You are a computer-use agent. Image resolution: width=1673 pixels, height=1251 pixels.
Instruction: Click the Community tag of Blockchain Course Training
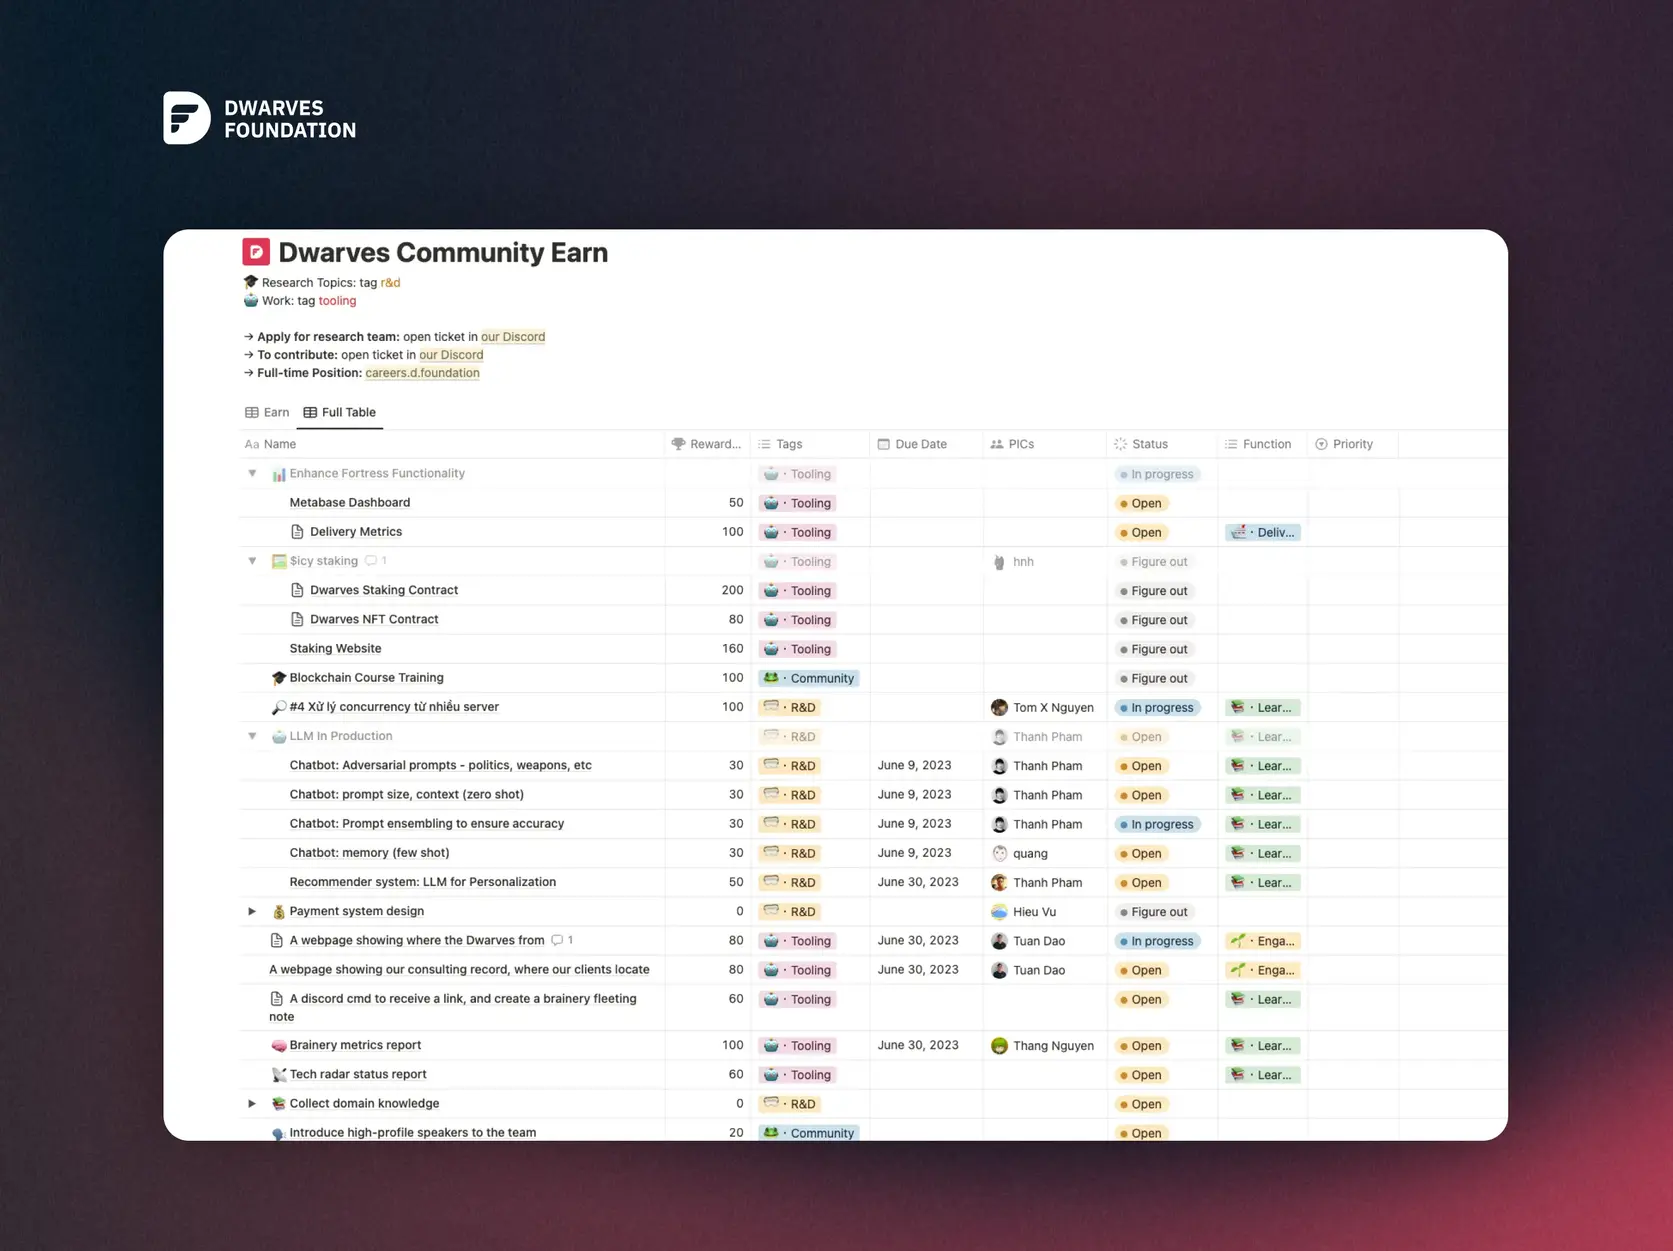809,678
